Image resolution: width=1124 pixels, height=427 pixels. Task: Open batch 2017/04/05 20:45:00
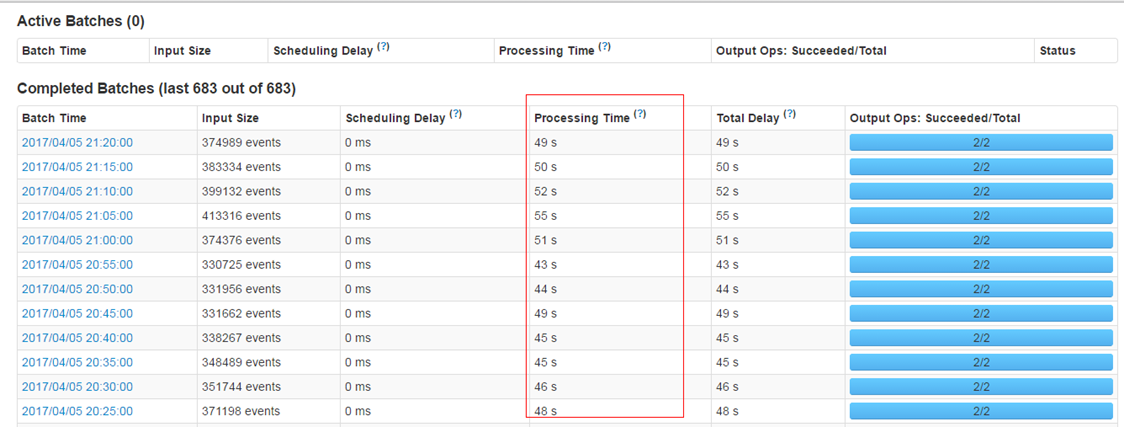pyautogui.click(x=77, y=313)
